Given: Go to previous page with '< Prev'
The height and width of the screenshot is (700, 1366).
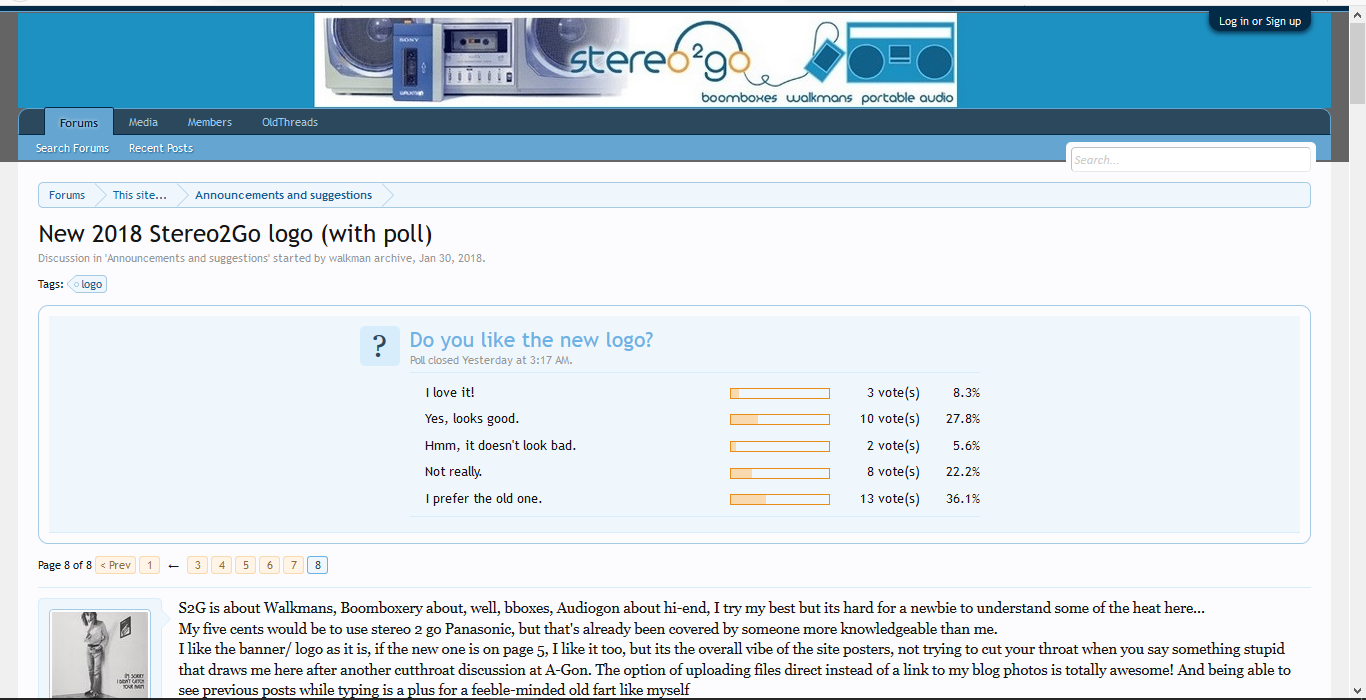Looking at the screenshot, I should pyautogui.click(x=116, y=565).
